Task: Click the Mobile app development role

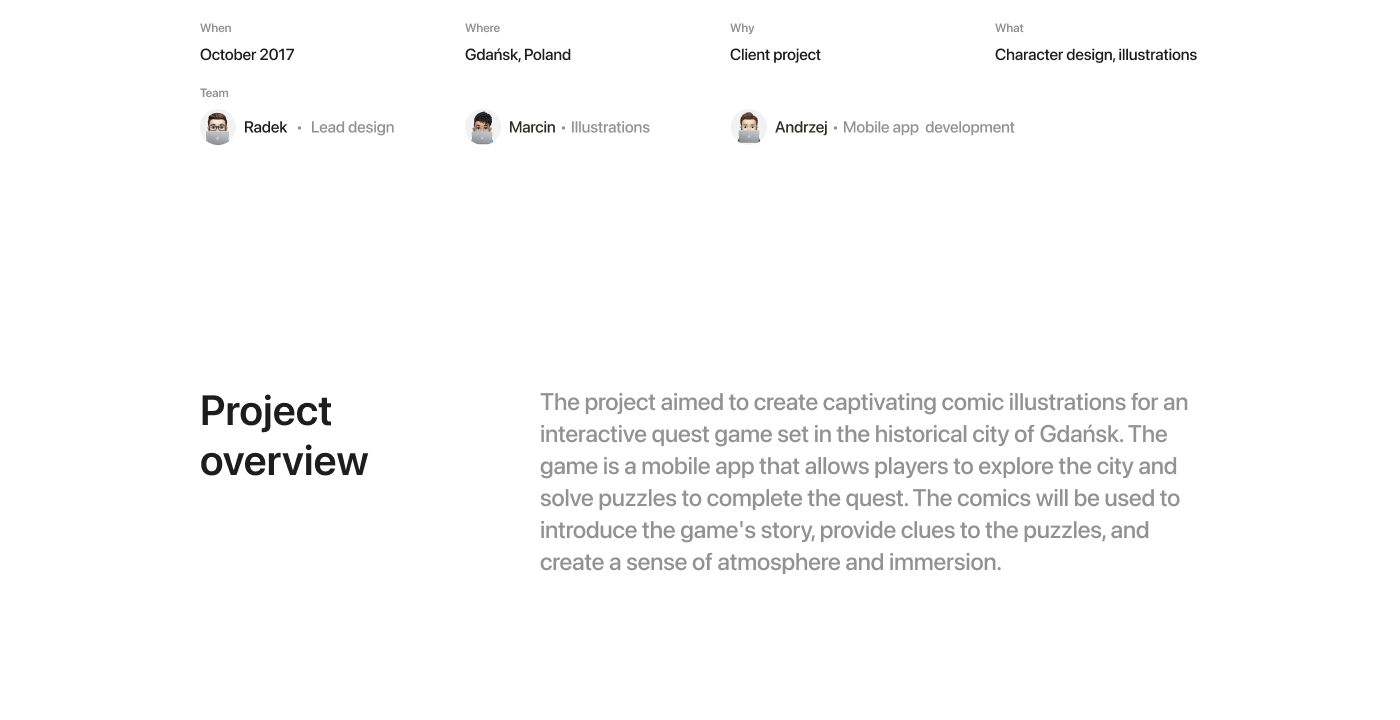Action: click(x=928, y=127)
